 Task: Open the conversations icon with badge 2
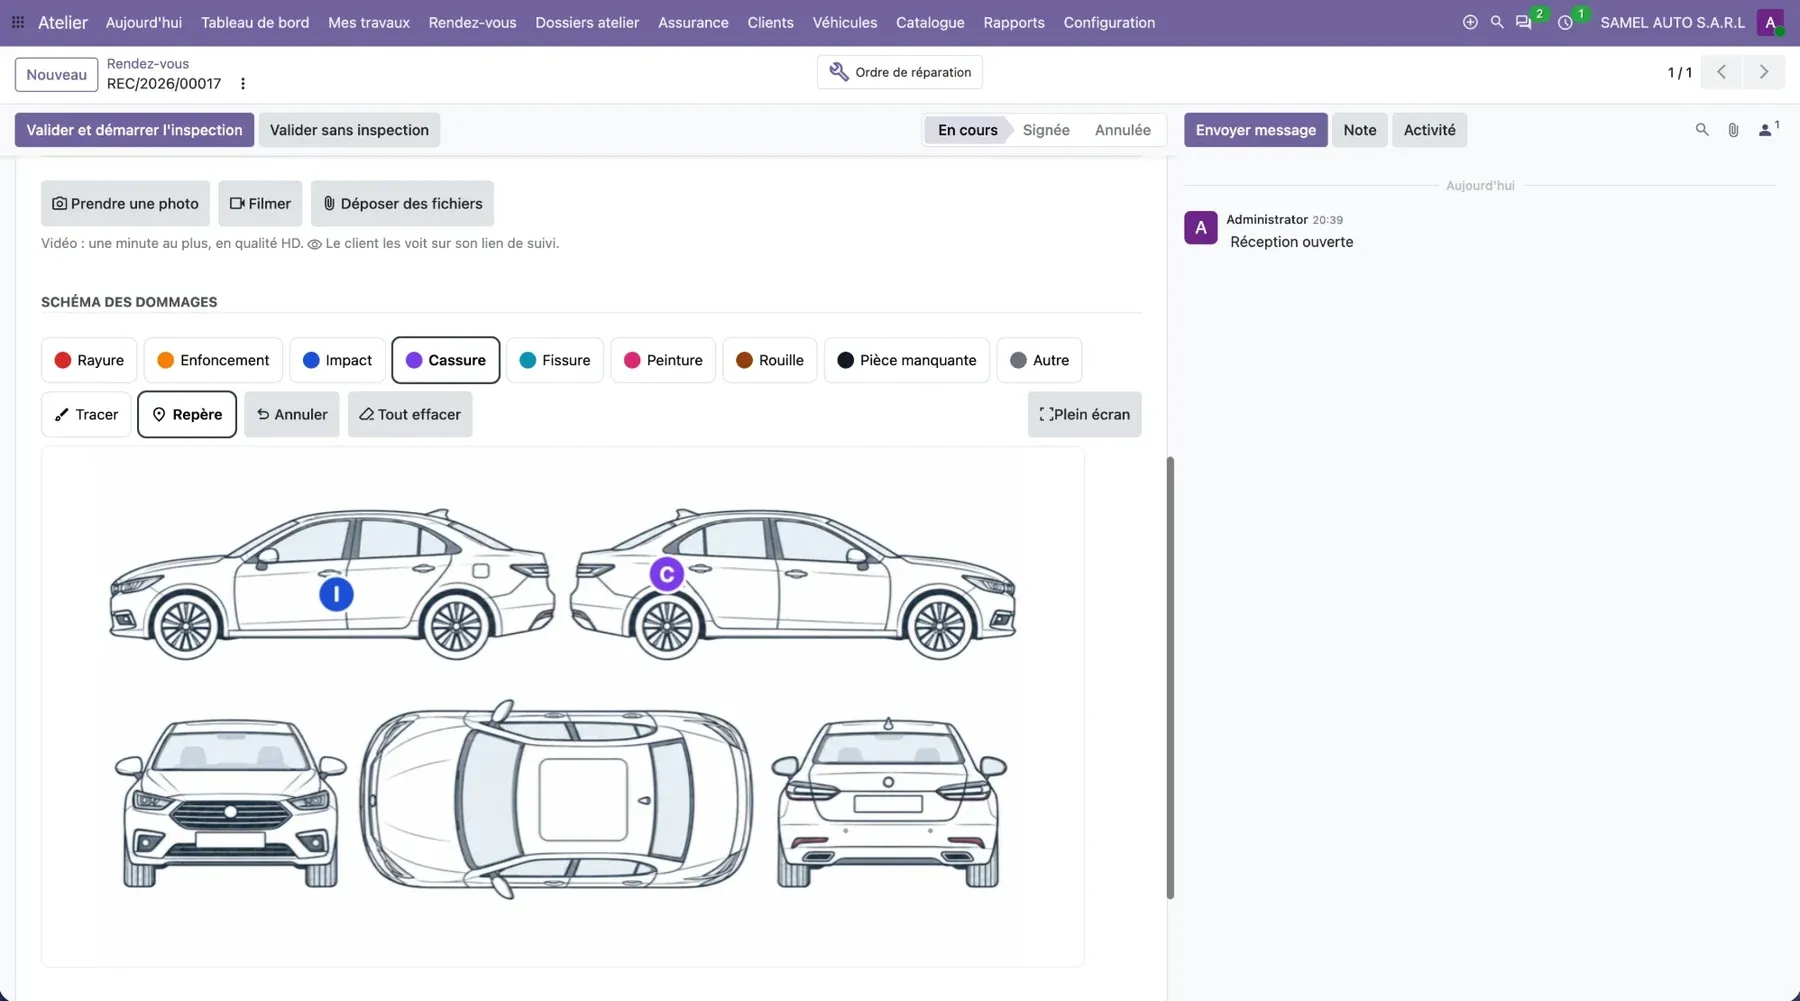[1524, 22]
